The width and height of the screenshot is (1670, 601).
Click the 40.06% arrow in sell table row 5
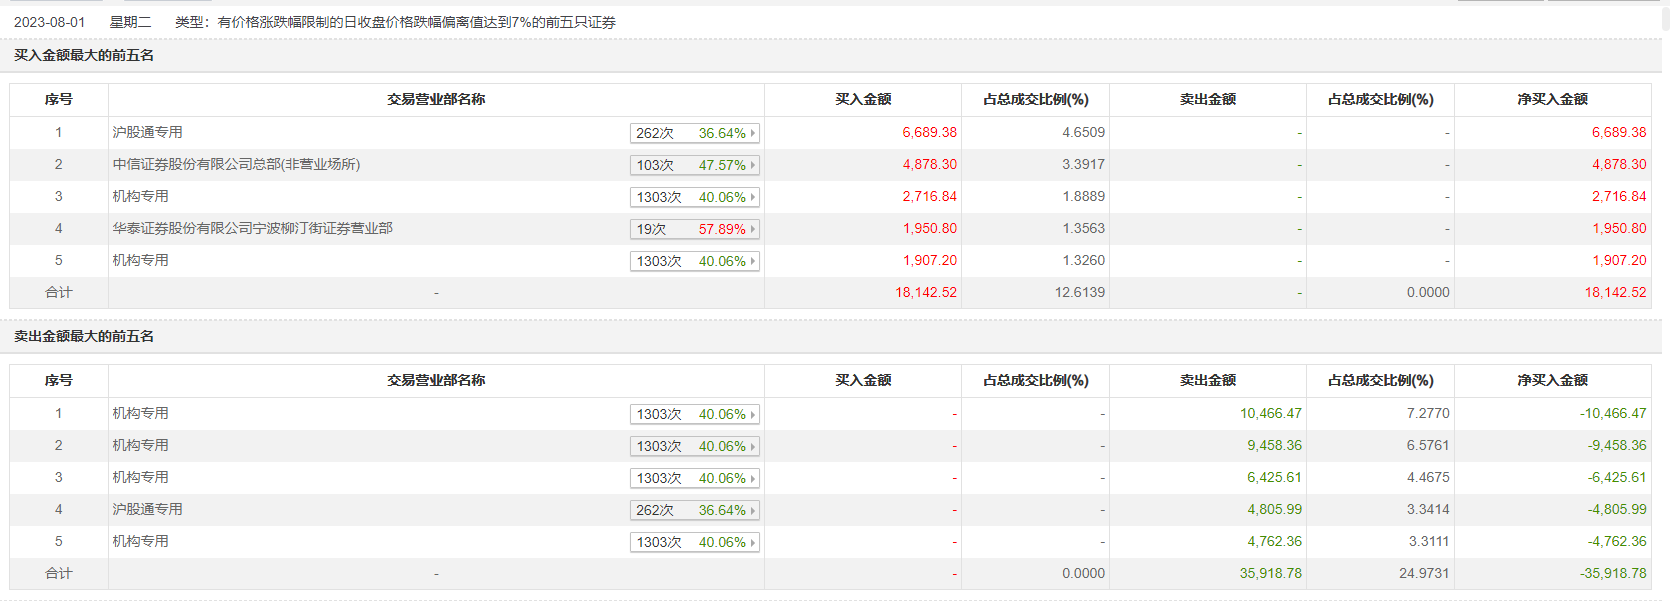pos(752,542)
